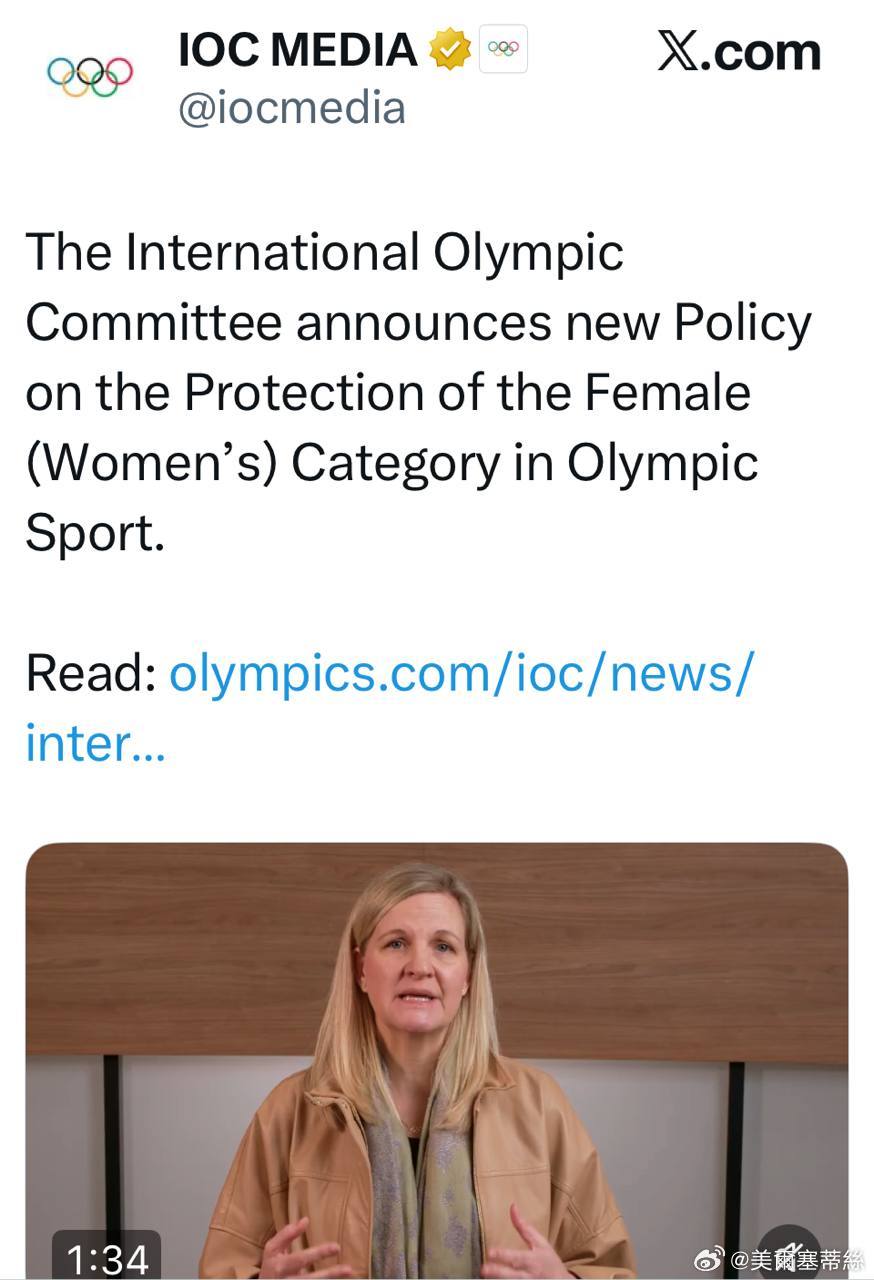
Task: Click the Weibo logo watermark
Action: [709, 1260]
